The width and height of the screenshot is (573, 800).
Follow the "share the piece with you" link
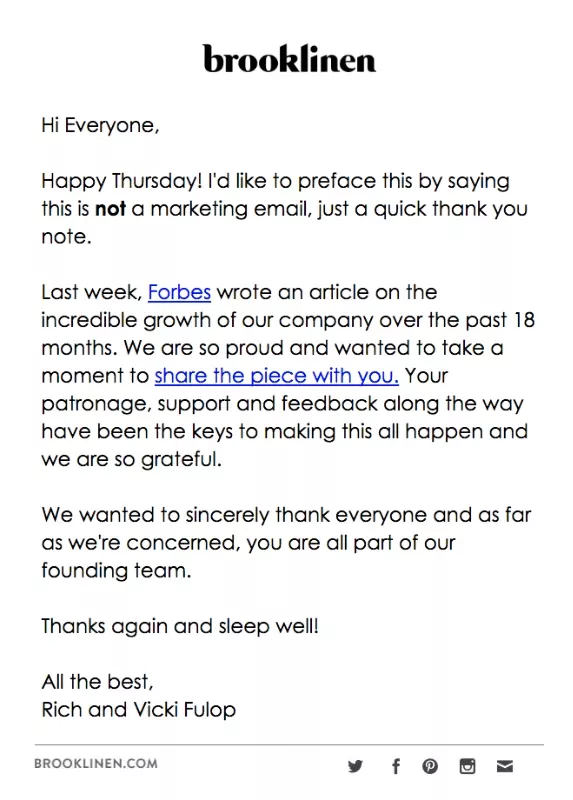coord(277,376)
